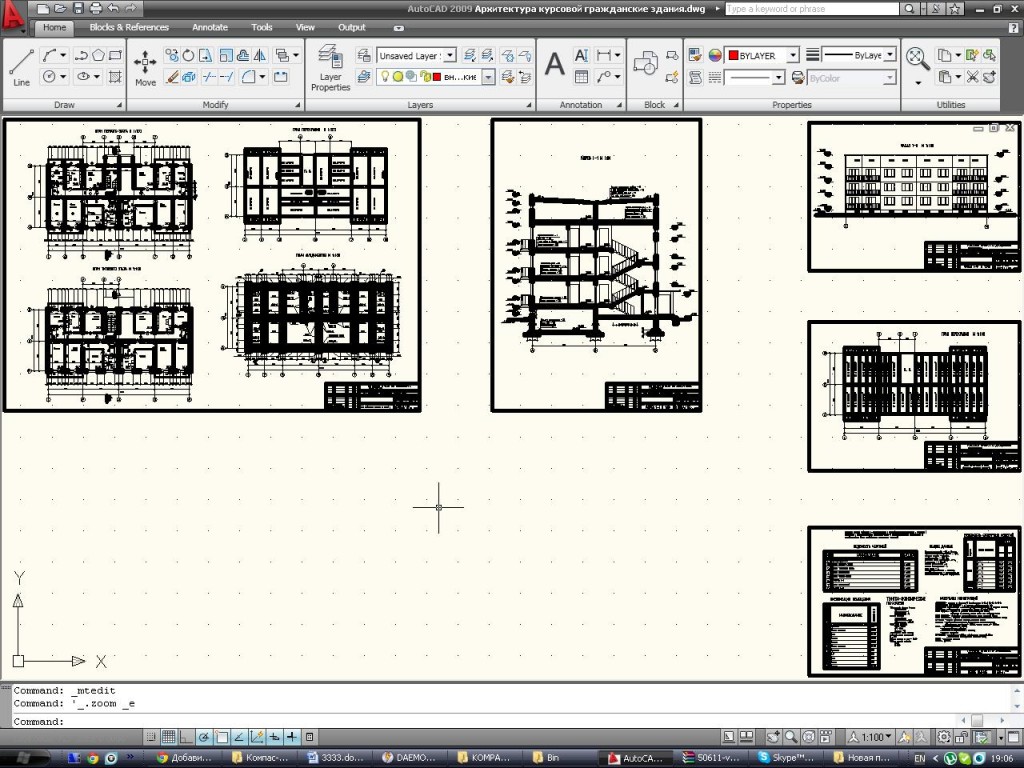Toggle Grid display in status bar
This screenshot has height=768, width=1024.
tap(168, 737)
